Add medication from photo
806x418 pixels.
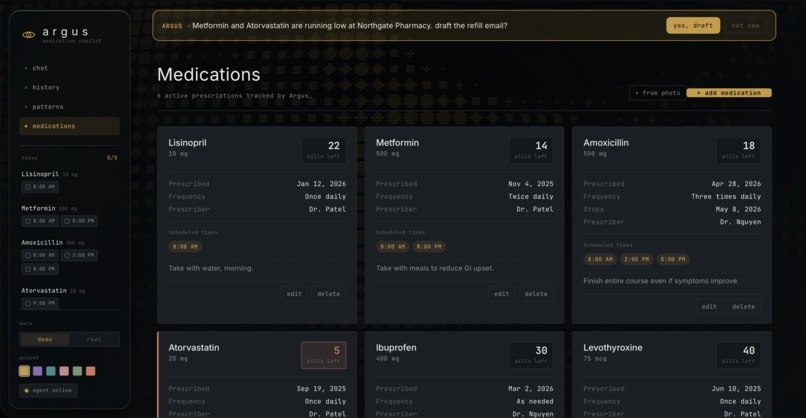tap(657, 93)
